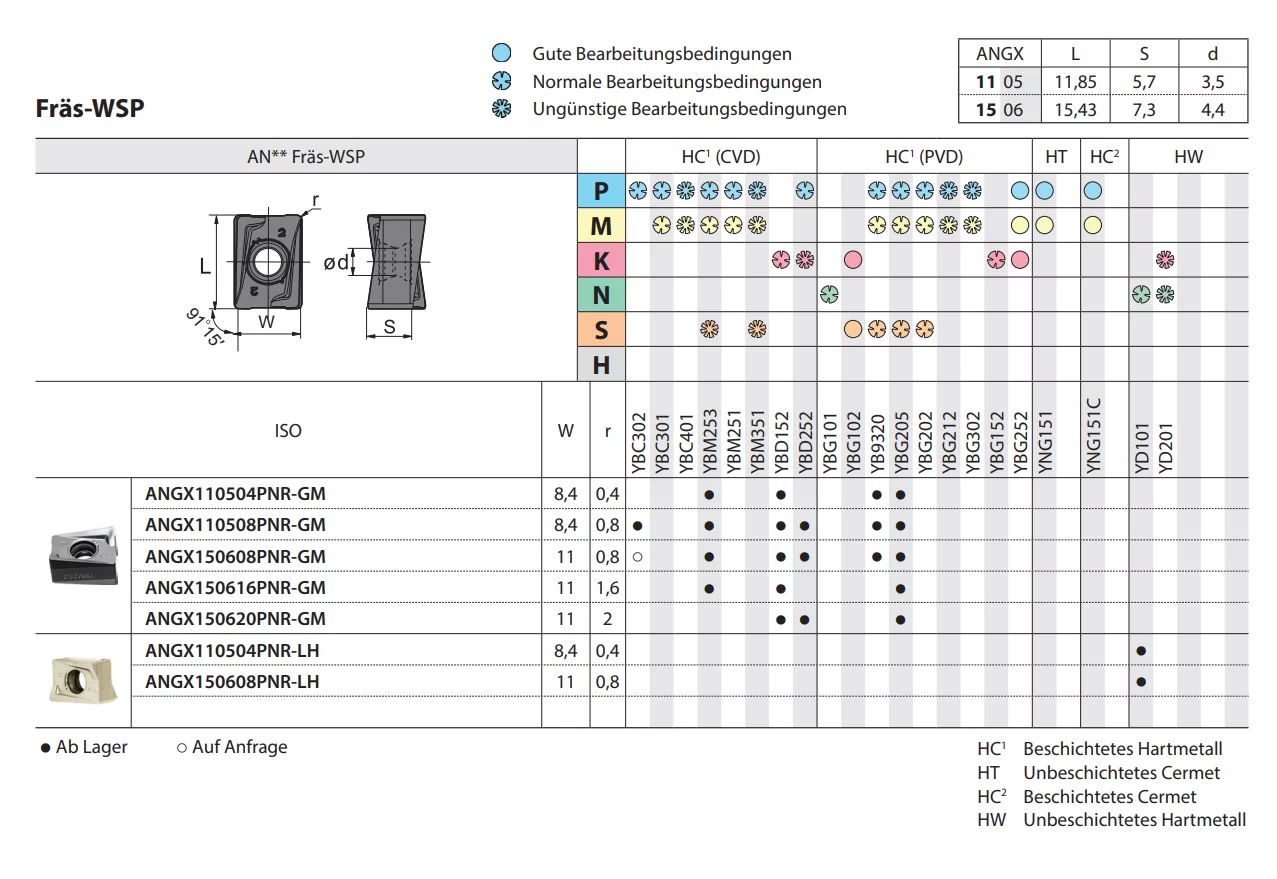Click the YBC302 stock dot for ANGX110508PNR-GM

637,525
